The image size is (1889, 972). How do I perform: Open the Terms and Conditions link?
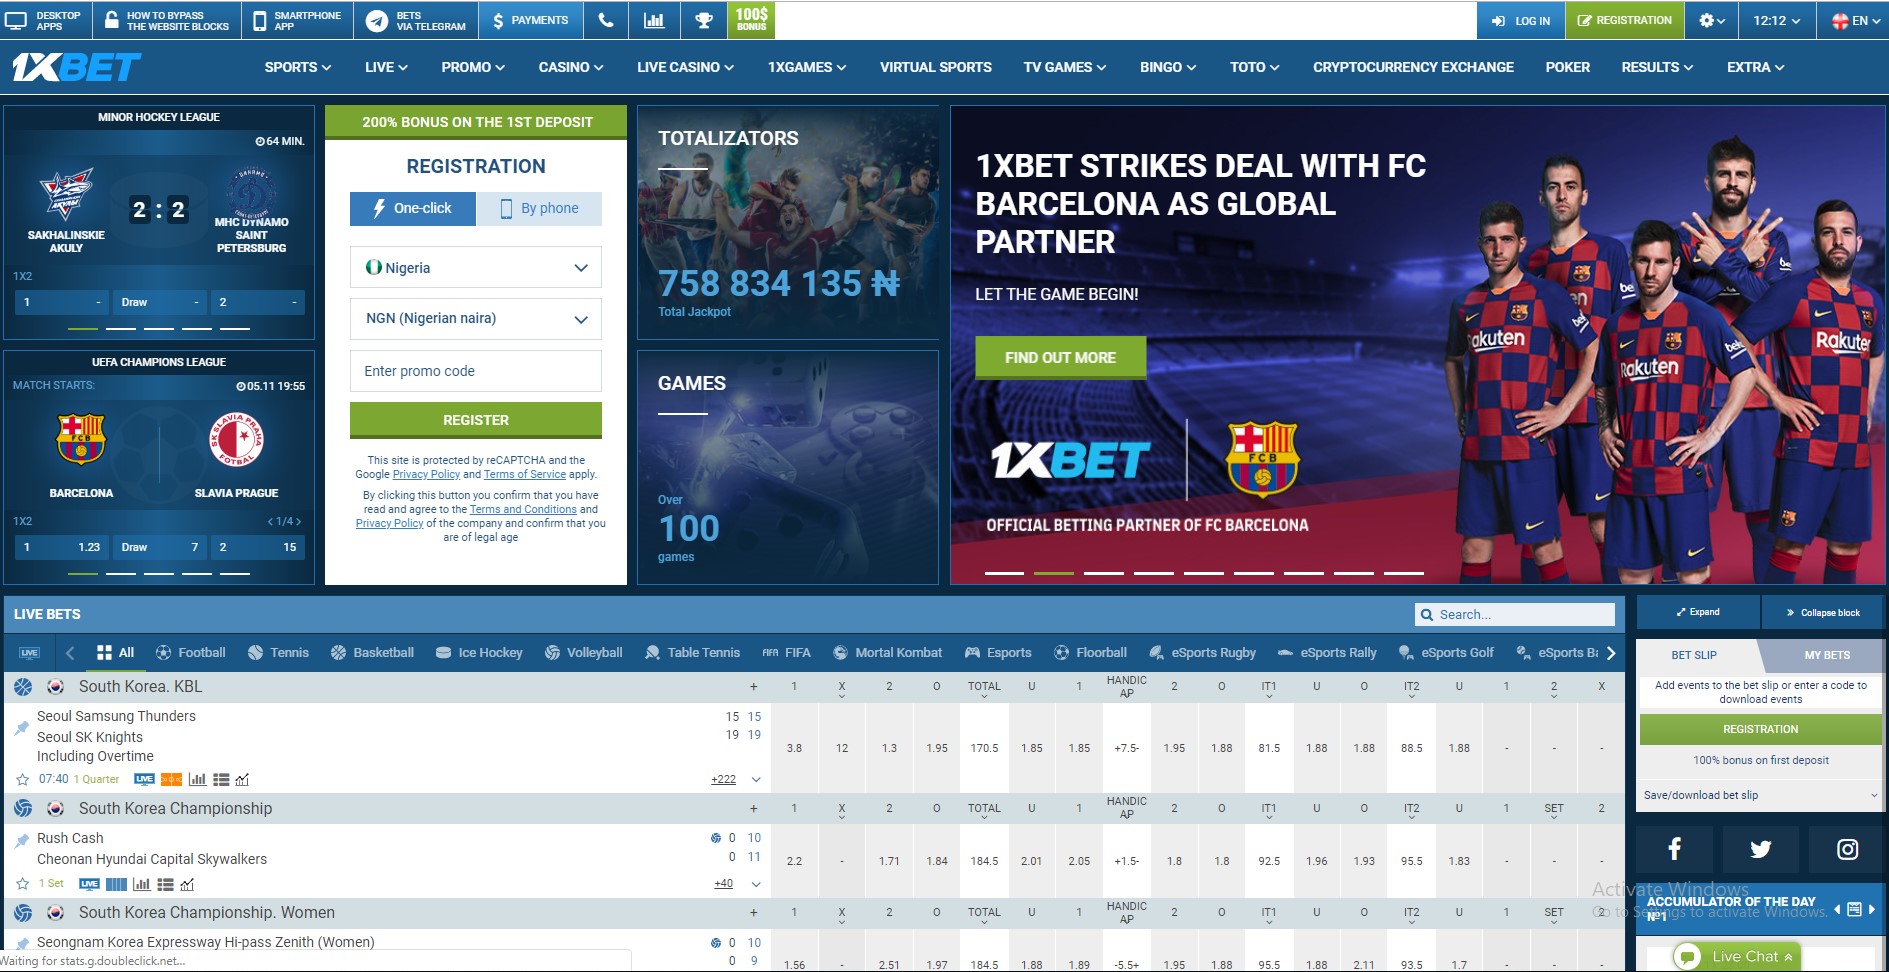click(523, 509)
